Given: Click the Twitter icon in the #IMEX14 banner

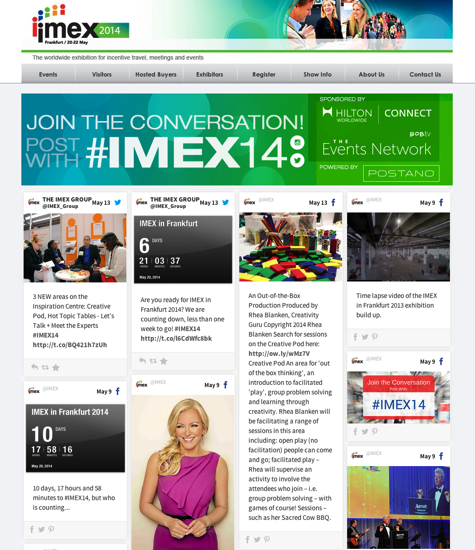Looking at the screenshot, I should click(x=297, y=160).
